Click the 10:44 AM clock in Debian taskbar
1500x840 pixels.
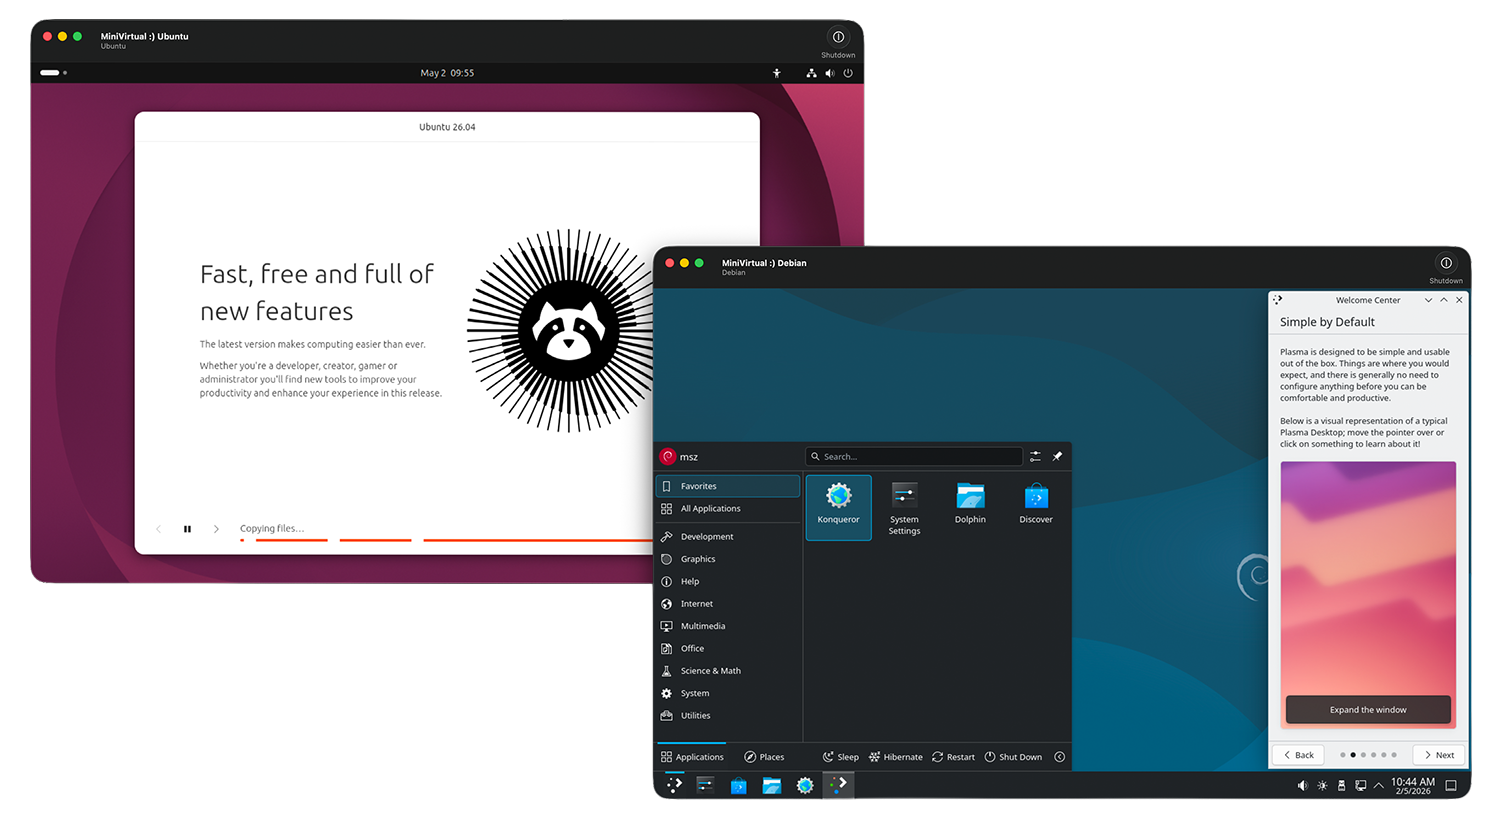click(1413, 786)
